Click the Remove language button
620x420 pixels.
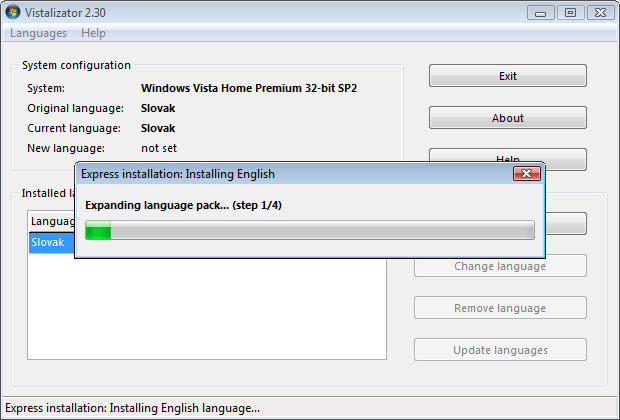(499, 308)
